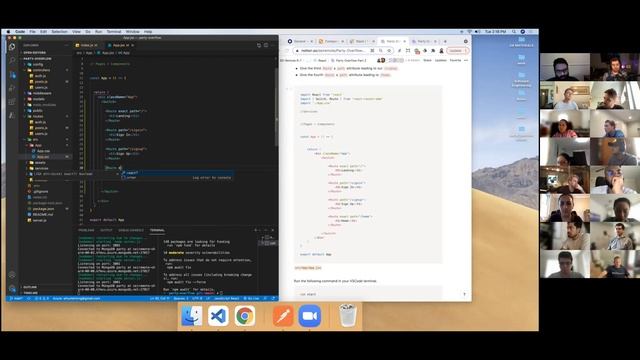Switch to the General tab in Chrome
This screenshot has width=640, height=360.
(x=300, y=41)
